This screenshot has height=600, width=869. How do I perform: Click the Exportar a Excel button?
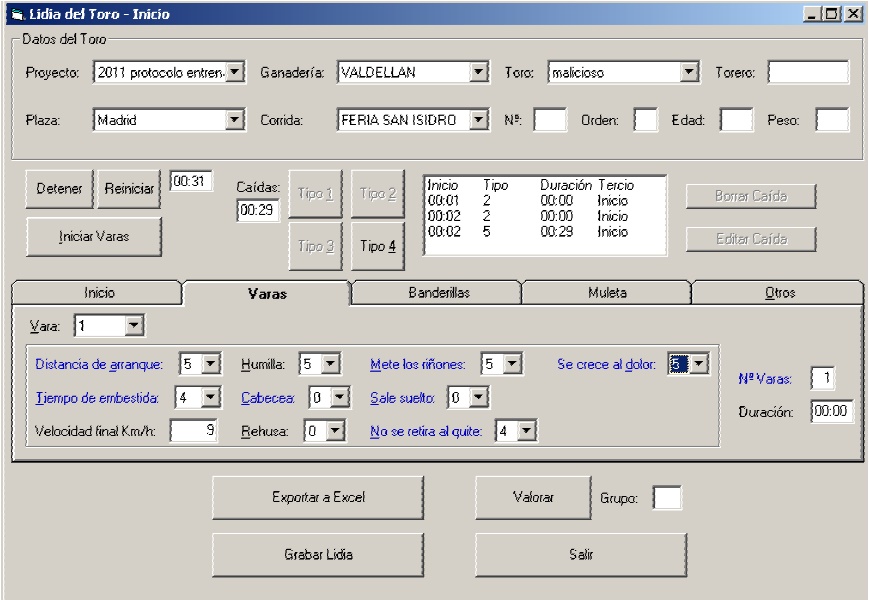[x=317, y=497]
